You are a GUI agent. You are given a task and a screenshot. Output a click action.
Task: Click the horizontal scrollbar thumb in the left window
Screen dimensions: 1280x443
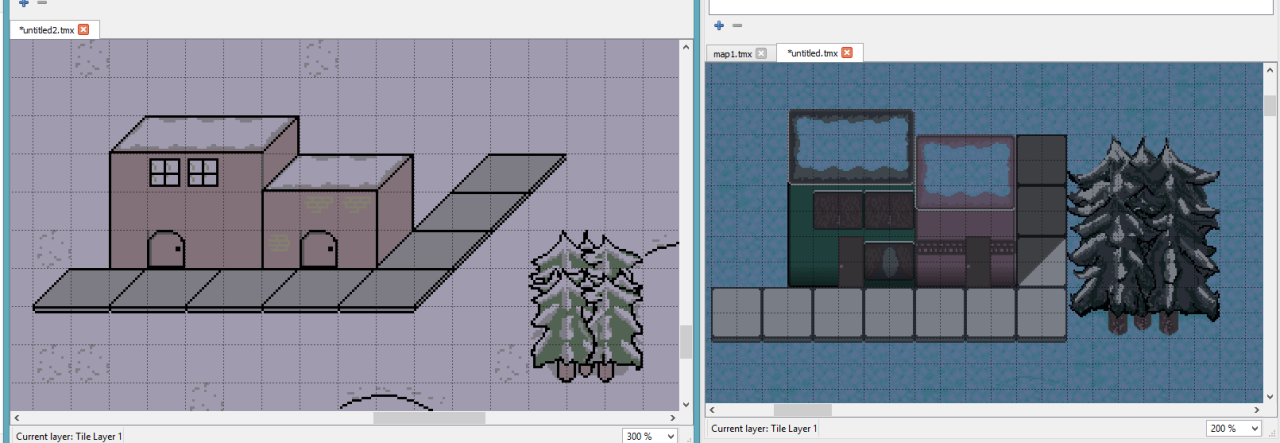(x=429, y=418)
